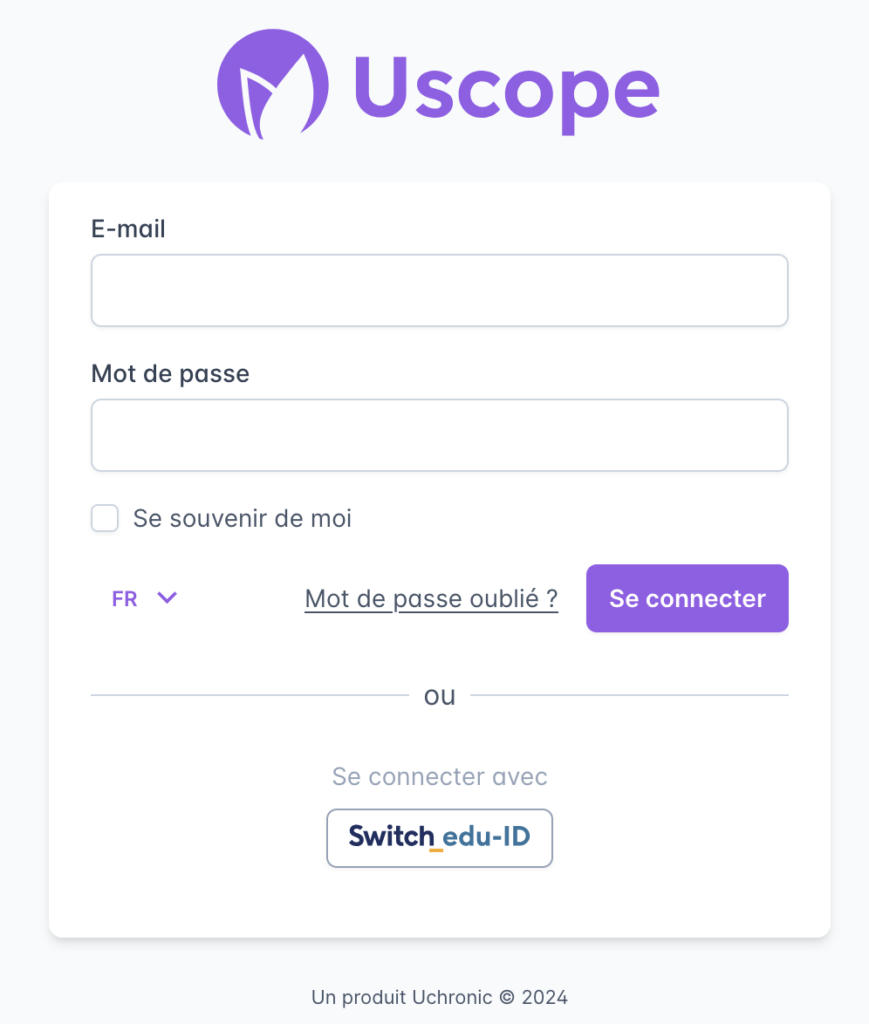Expand the chevron arrow beside FR
The image size is (869, 1024).
click(167, 598)
